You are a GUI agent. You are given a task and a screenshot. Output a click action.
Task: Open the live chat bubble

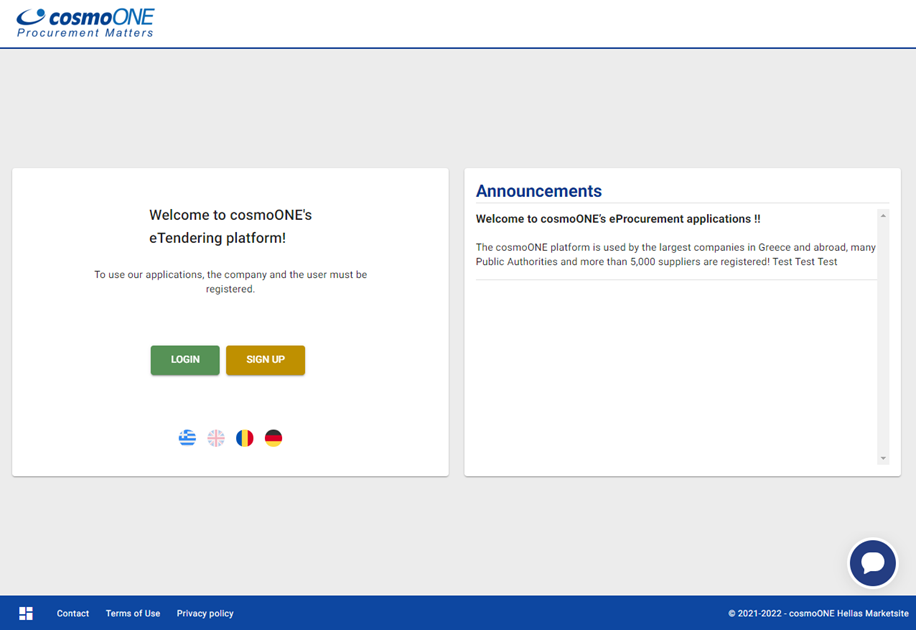click(873, 563)
